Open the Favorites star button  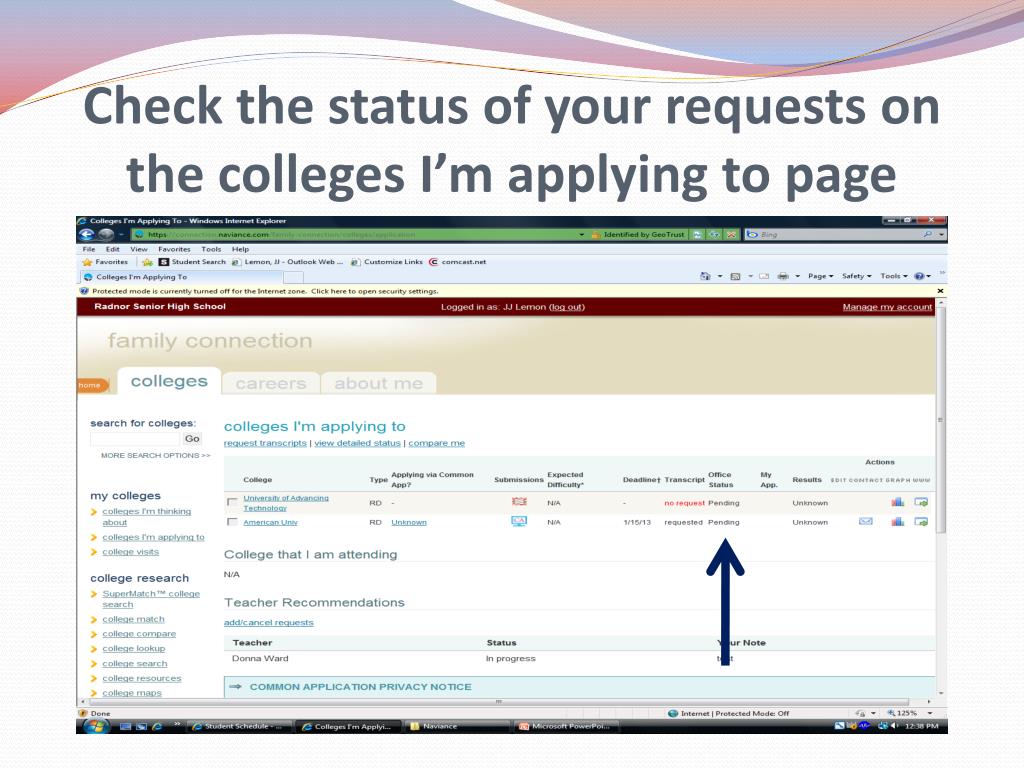104,262
